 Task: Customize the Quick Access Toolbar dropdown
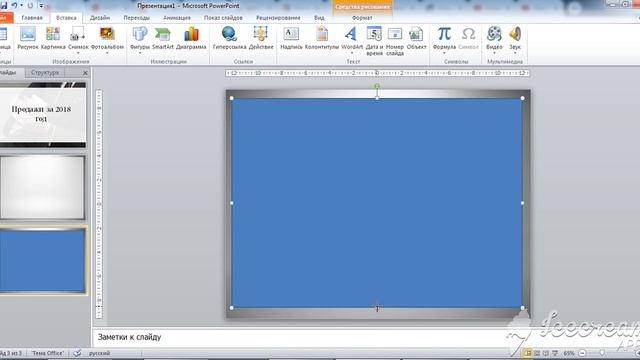tap(41, 5)
